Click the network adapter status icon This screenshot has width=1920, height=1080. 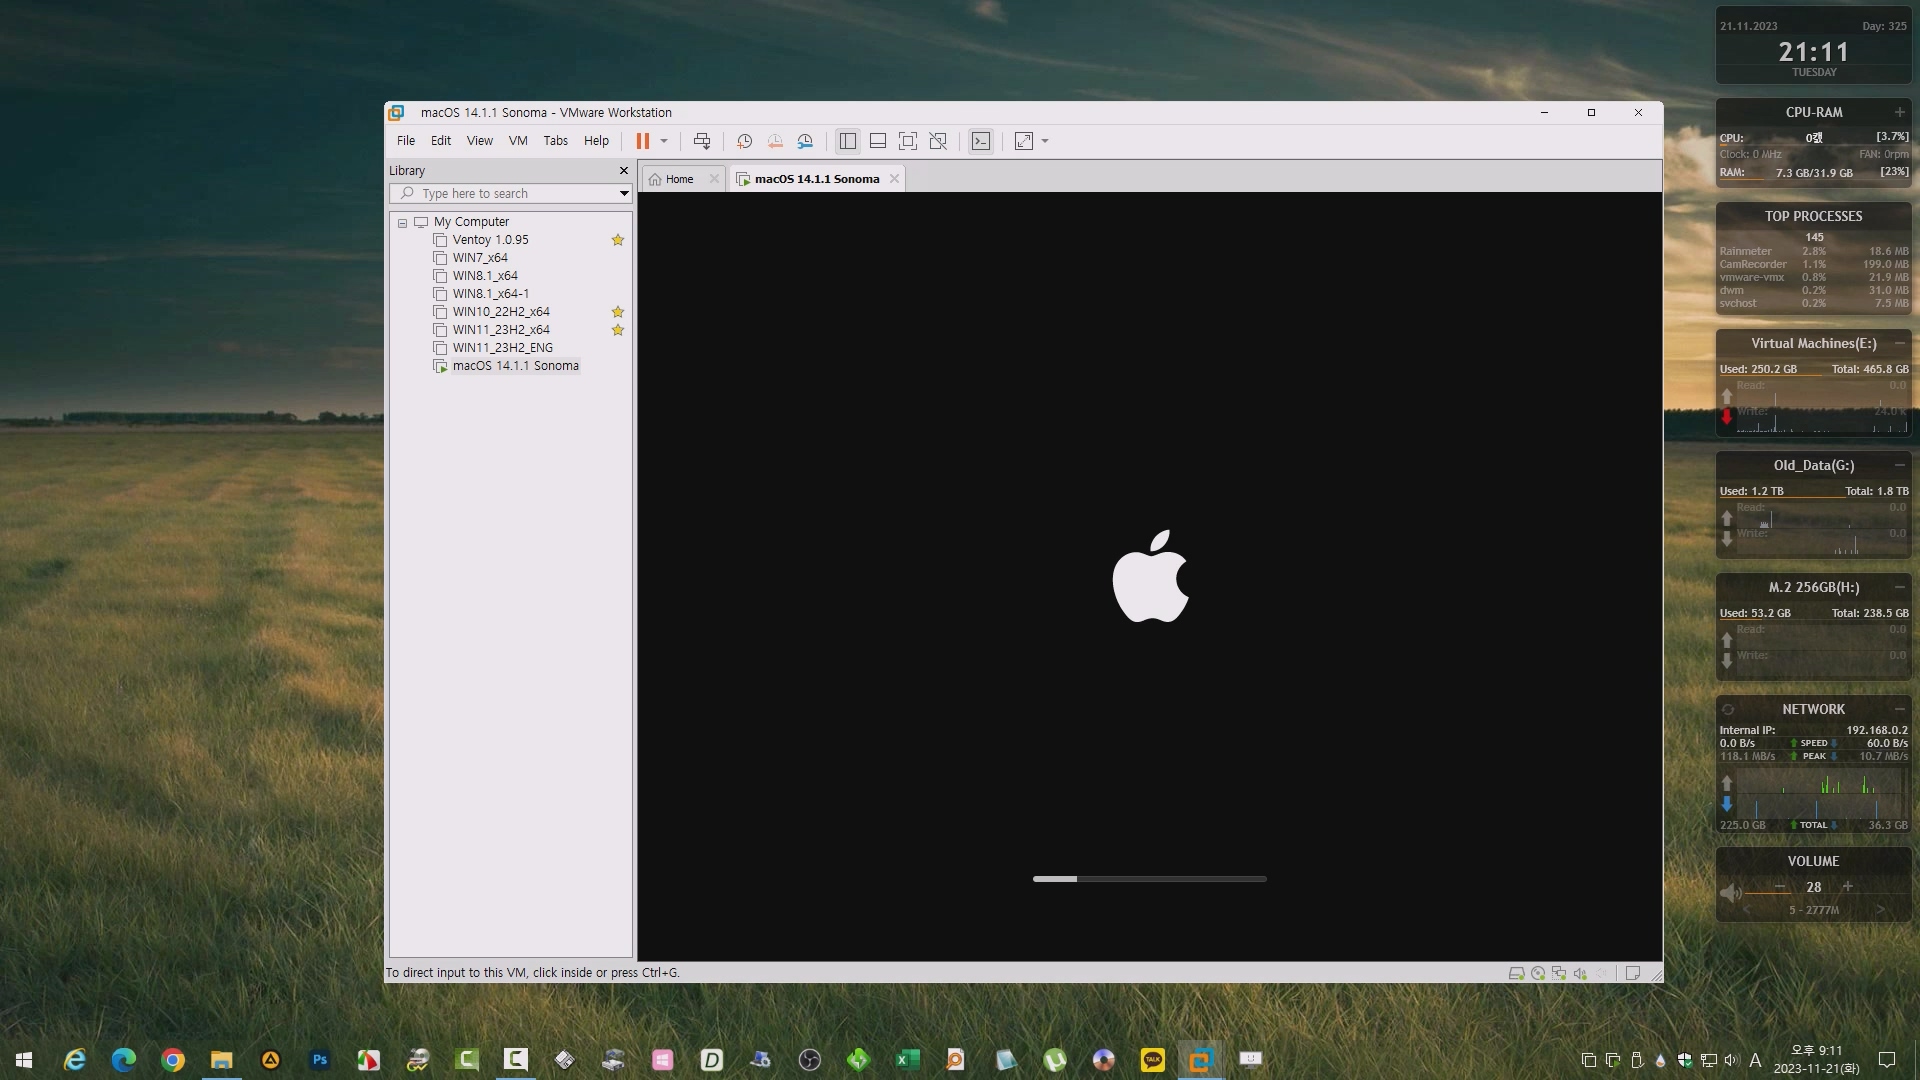(x=1559, y=973)
